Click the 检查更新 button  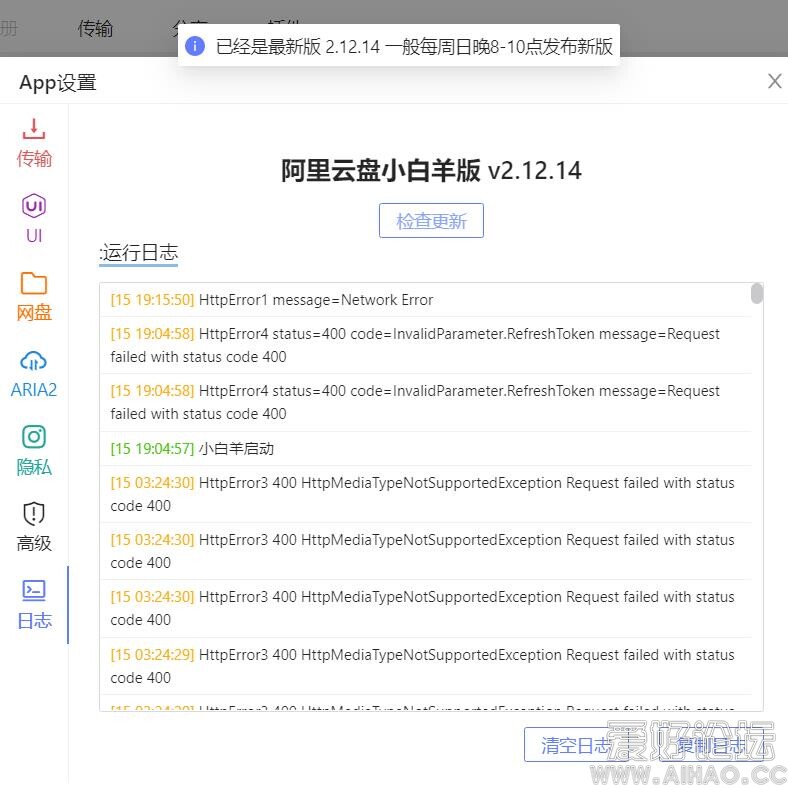click(x=431, y=221)
